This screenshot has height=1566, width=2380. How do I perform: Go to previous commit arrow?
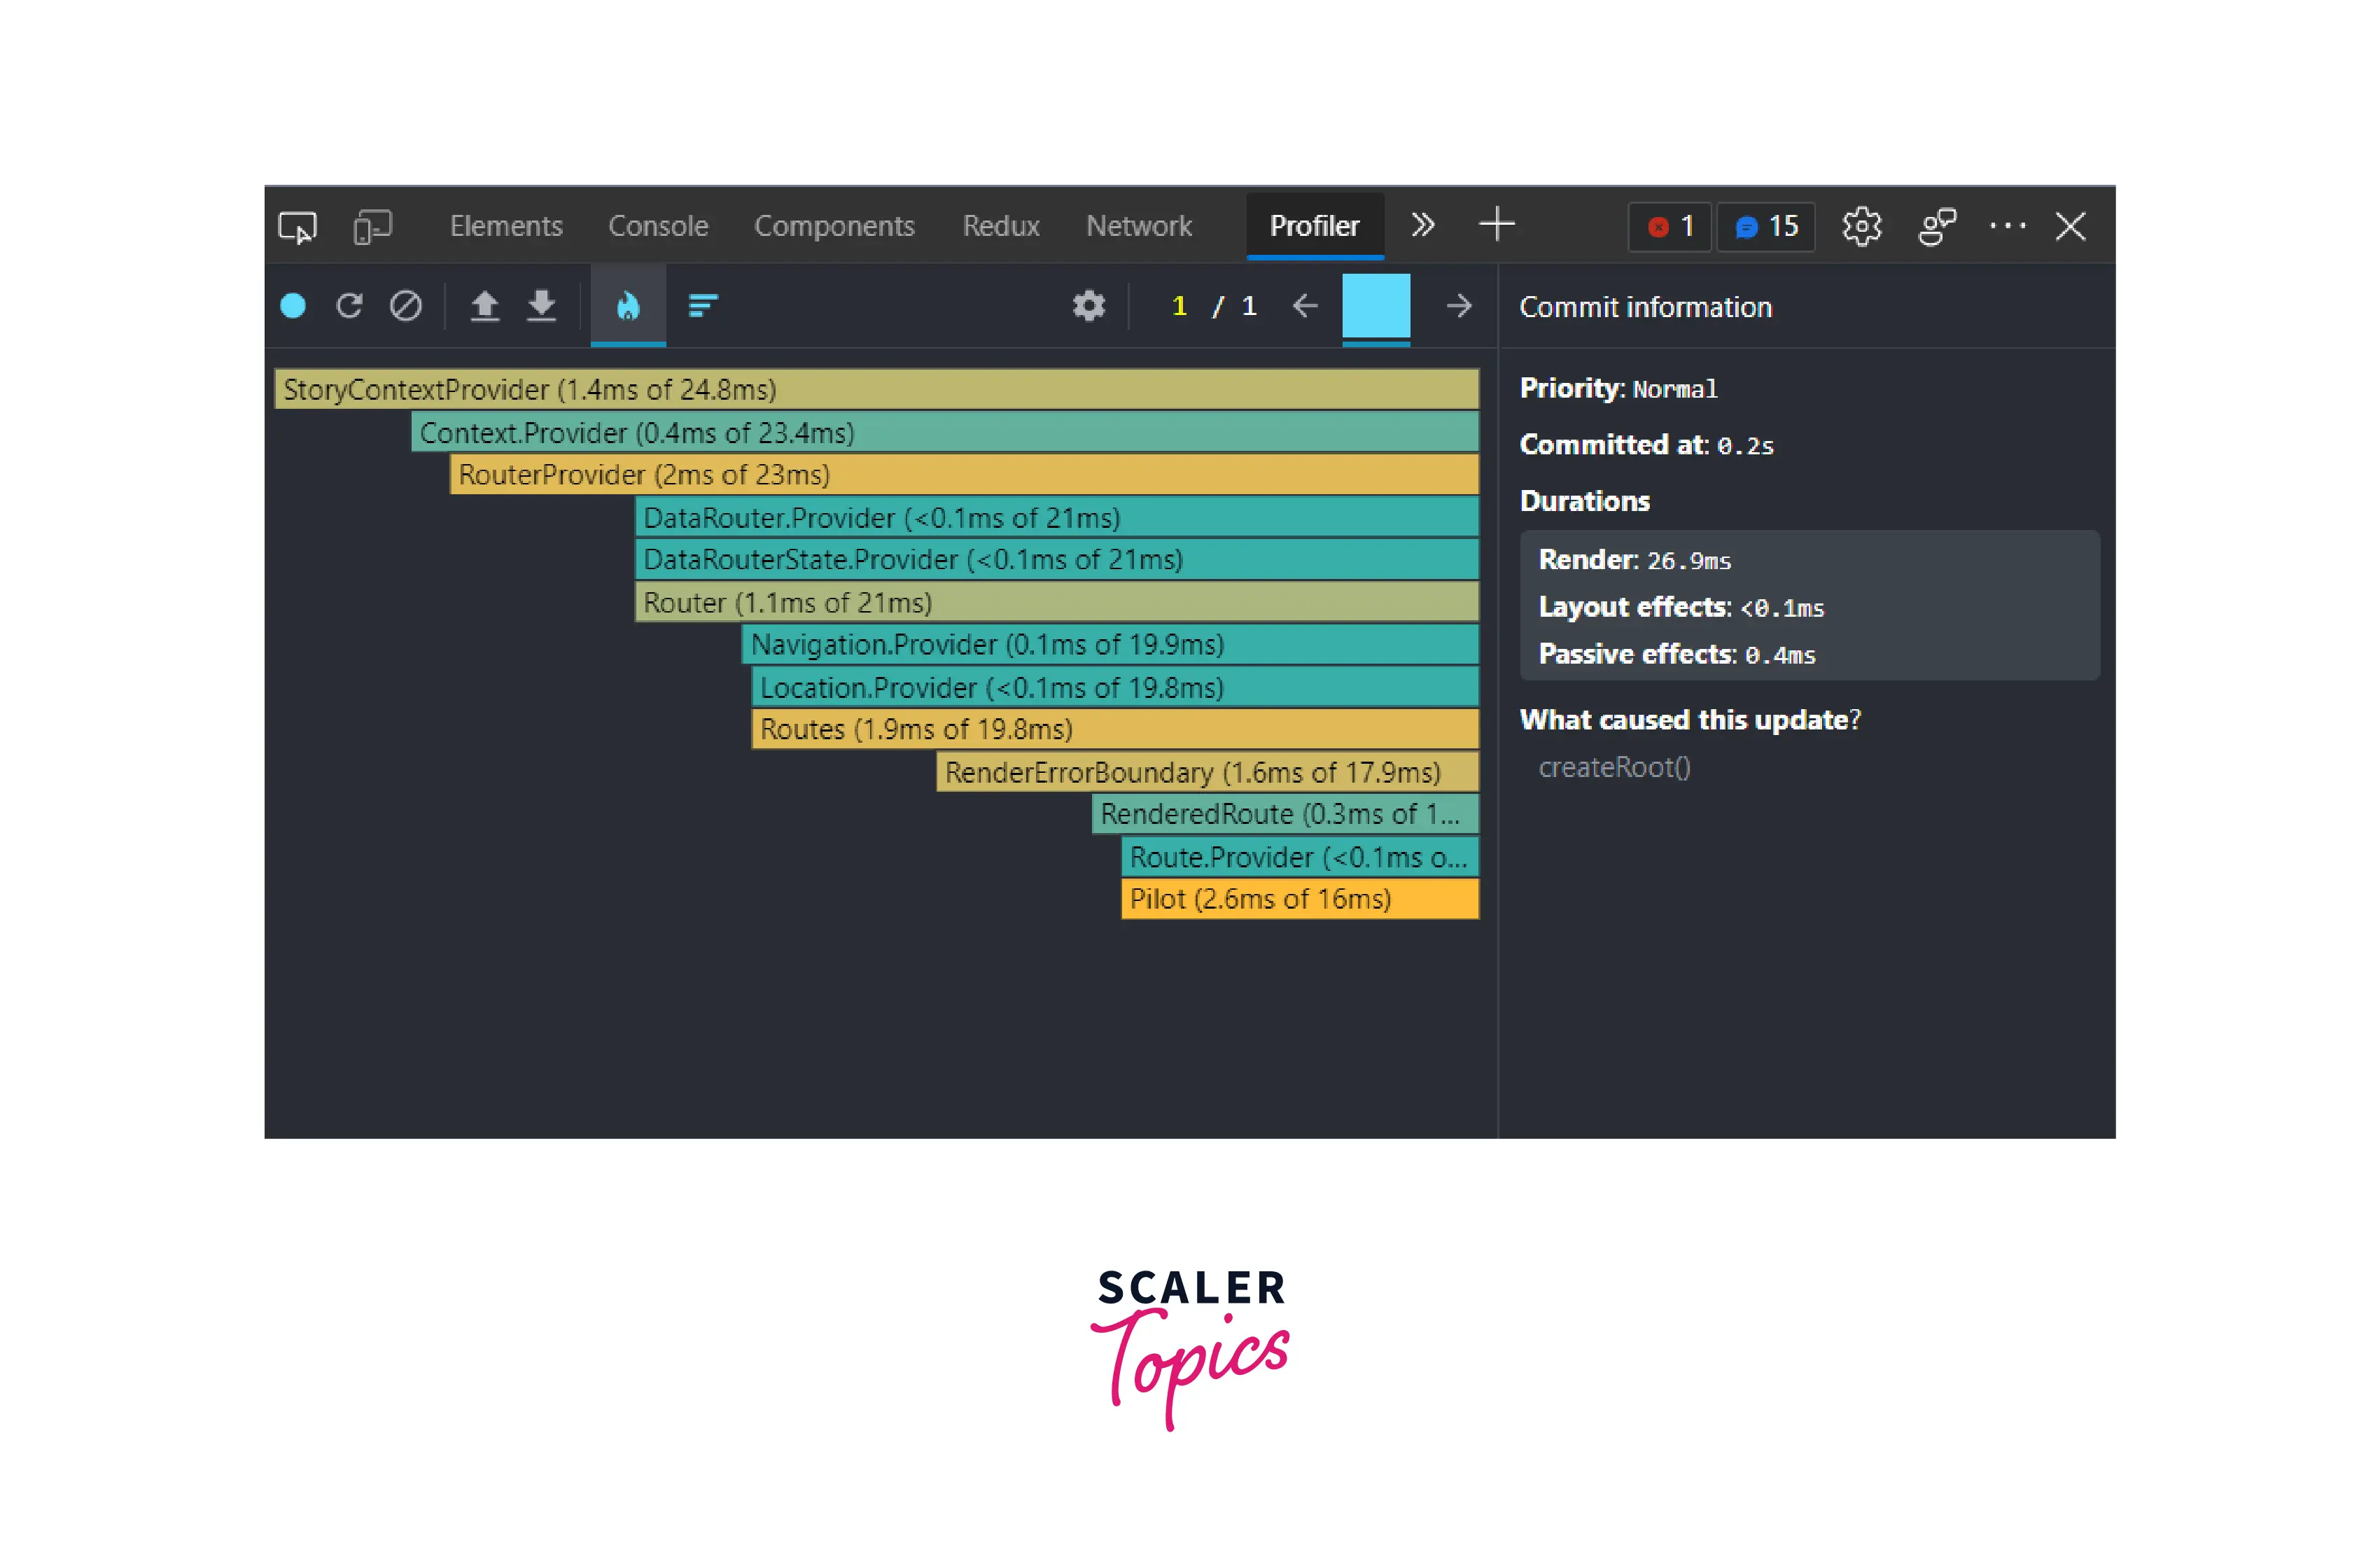(x=1305, y=306)
